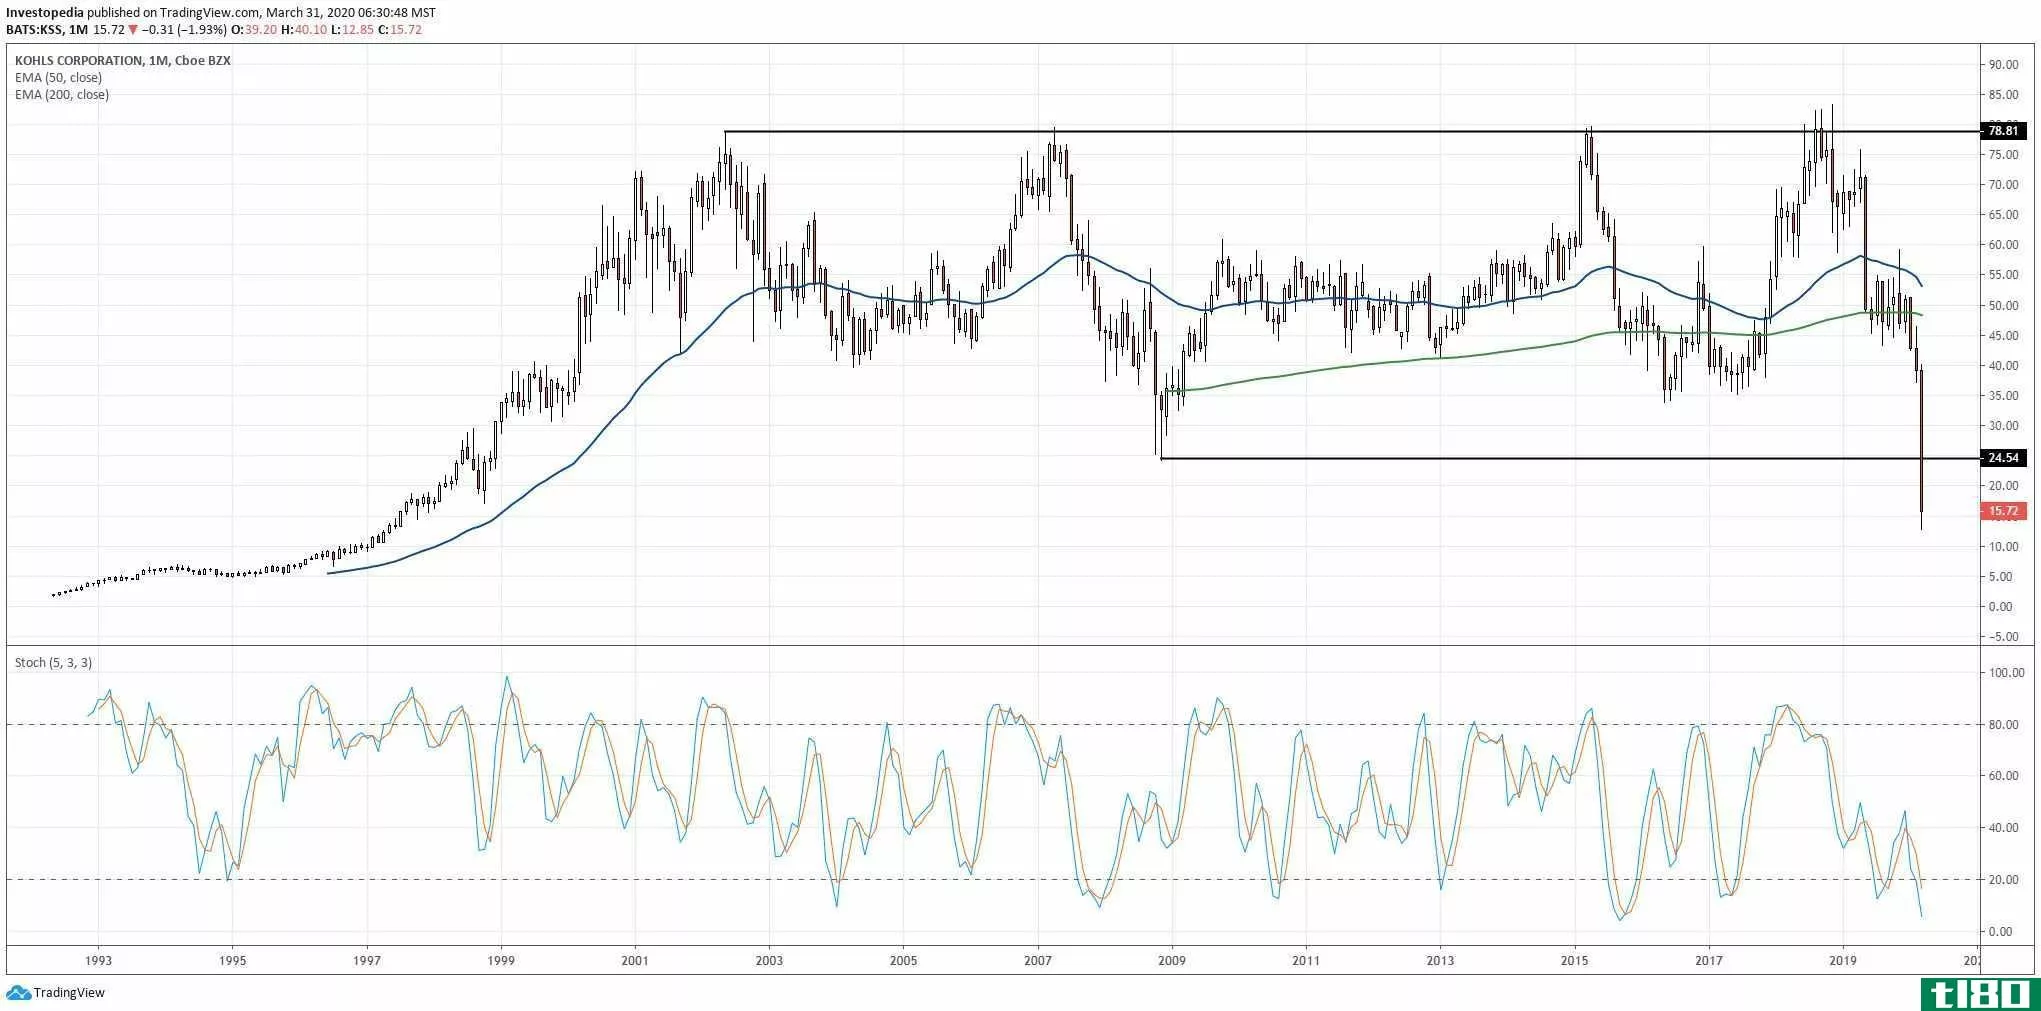Click the 15.72 current price label
Viewport: 2041px width, 1011px height.
point(2003,511)
